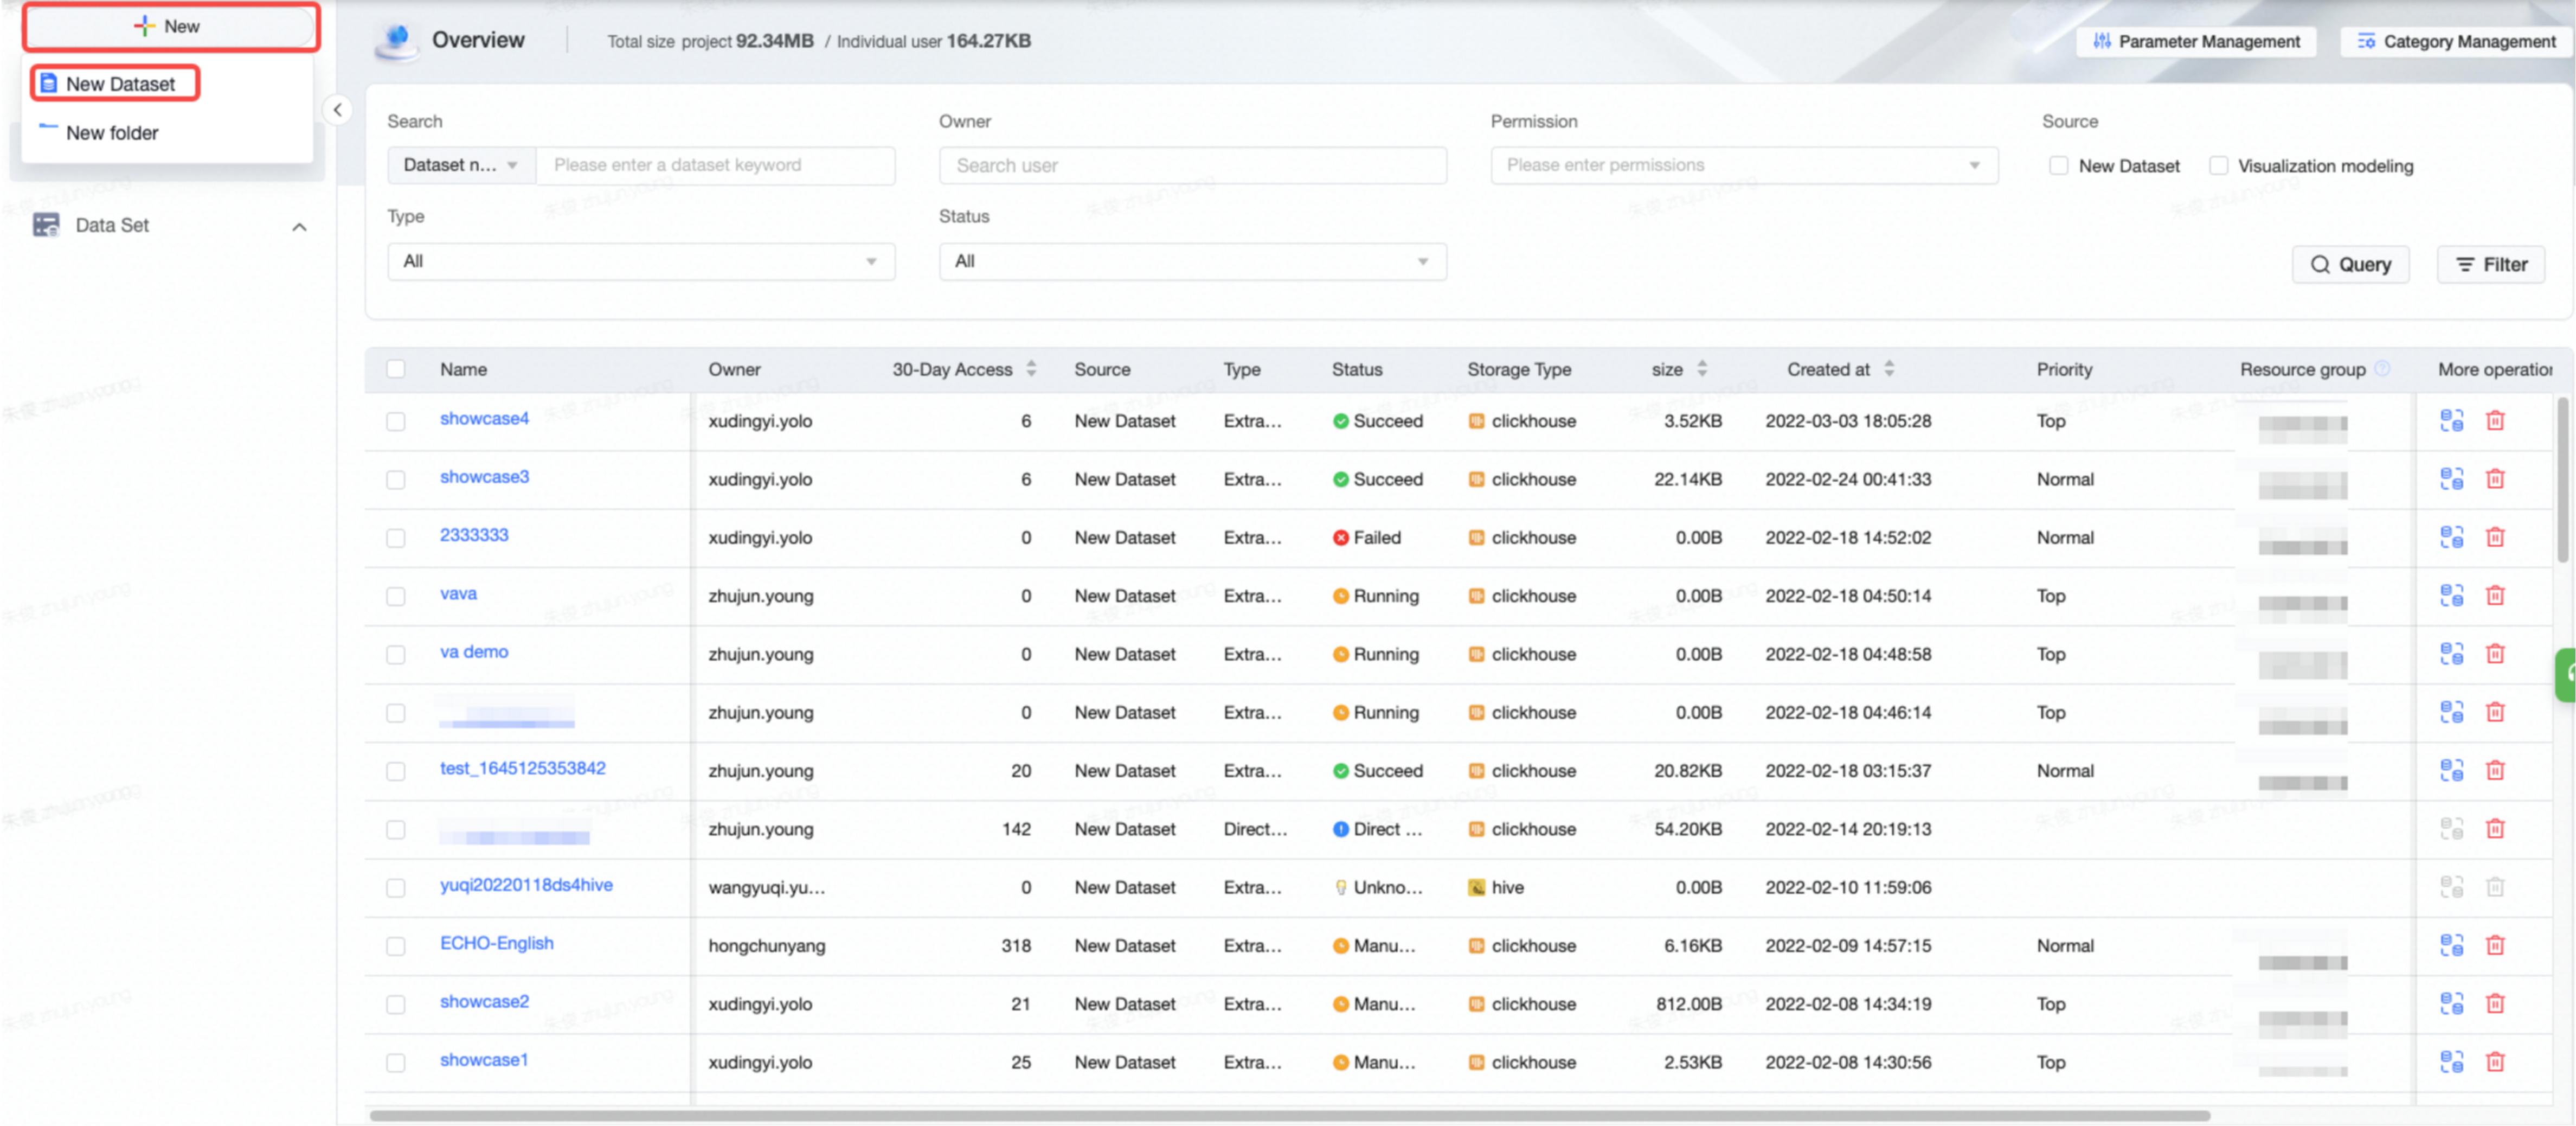Image resolution: width=2576 pixels, height=1126 pixels.
Task: Focus the dataset keyword search field
Action: (x=716, y=165)
